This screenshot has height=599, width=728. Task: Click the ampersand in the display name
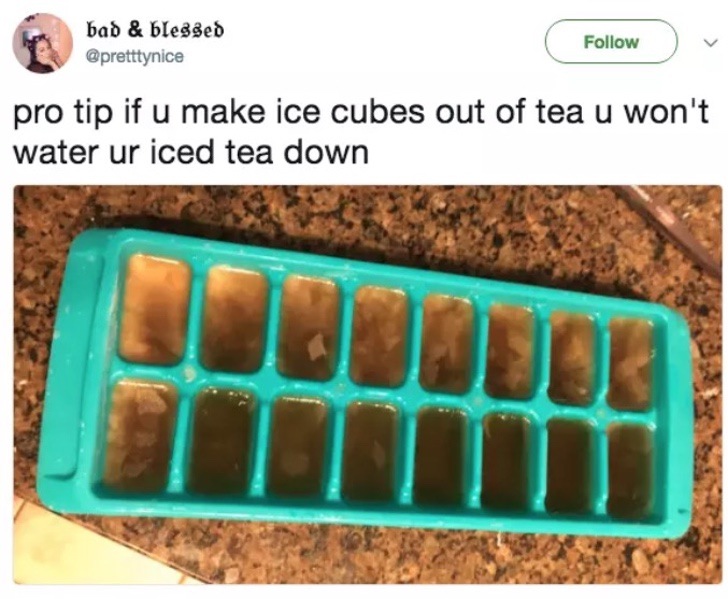pos(136,30)
